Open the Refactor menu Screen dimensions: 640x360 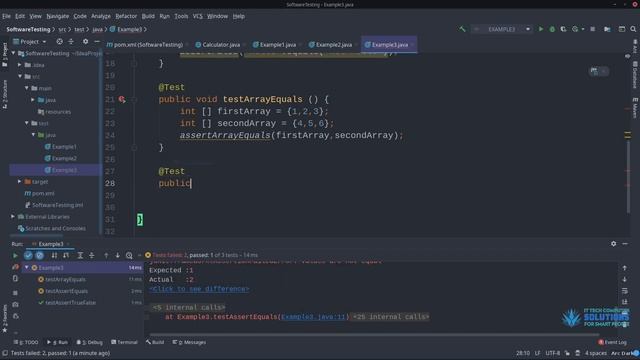coord(126,16)
